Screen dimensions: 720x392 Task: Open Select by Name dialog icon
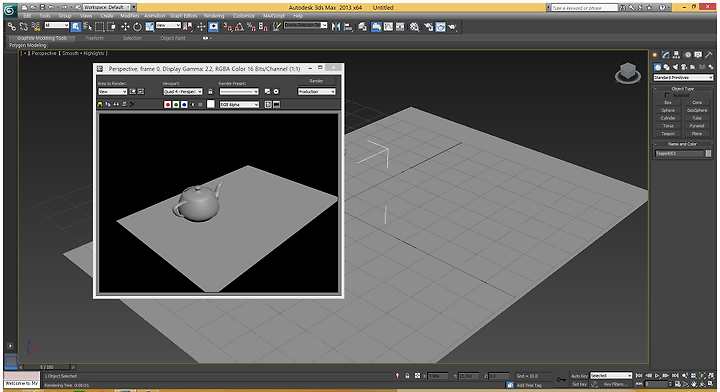(87, 27)
